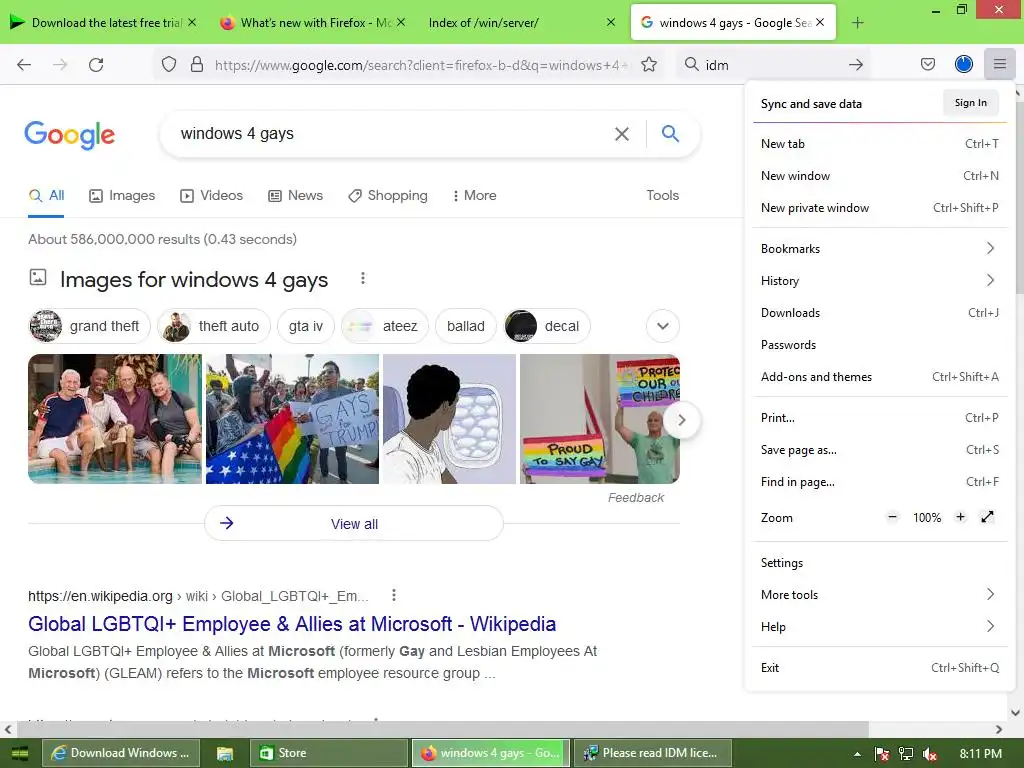Image resolution: width=1024 pixels, height=768 pixels.
Task: Click the network tray icon
Action: click(x=906, y=753)
